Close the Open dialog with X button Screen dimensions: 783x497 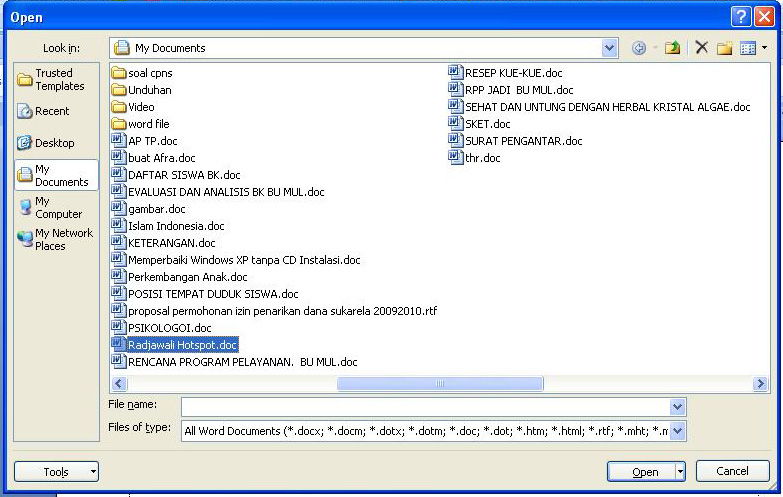pyautogui.click(x=764, y=16)
